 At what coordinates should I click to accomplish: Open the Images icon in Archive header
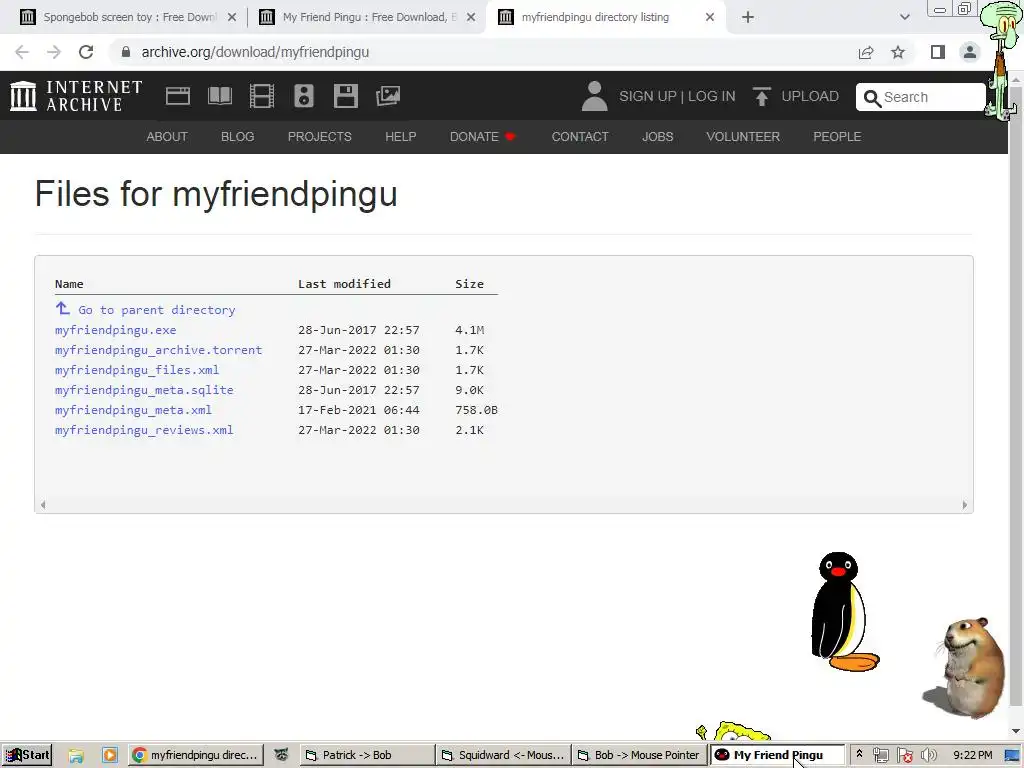(x=388, y=96)
